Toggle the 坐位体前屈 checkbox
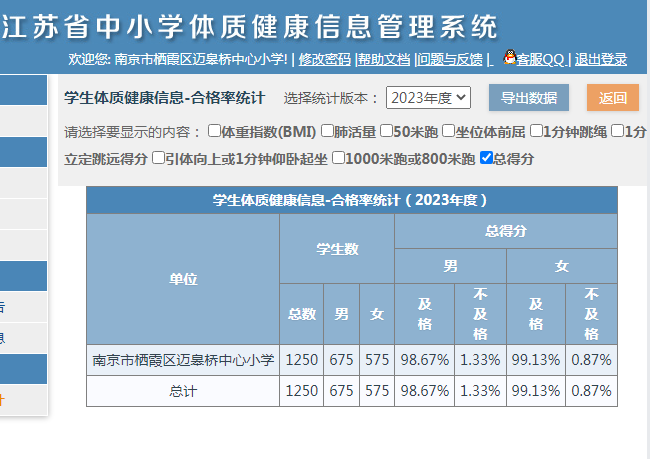650x459 pixels. tap(449, 131)
